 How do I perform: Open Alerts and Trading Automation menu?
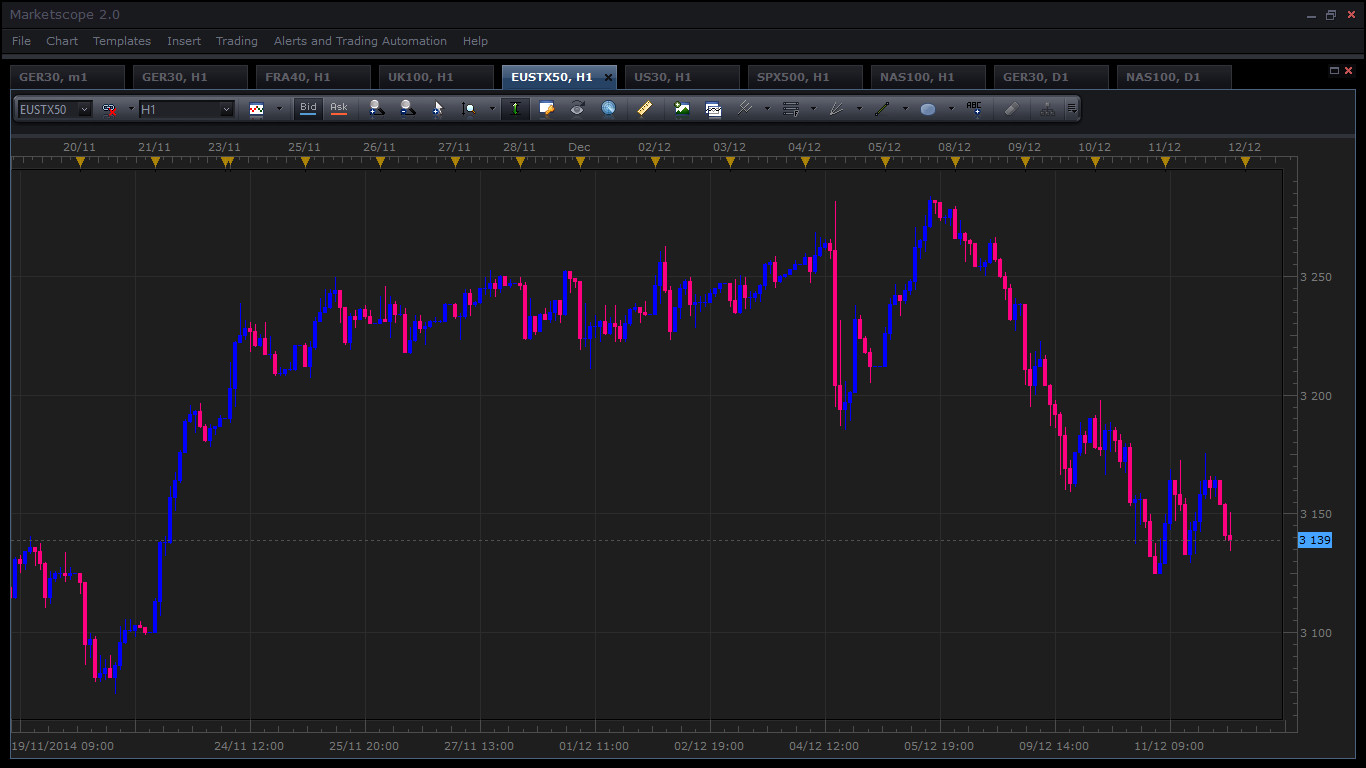pos(360,41)
